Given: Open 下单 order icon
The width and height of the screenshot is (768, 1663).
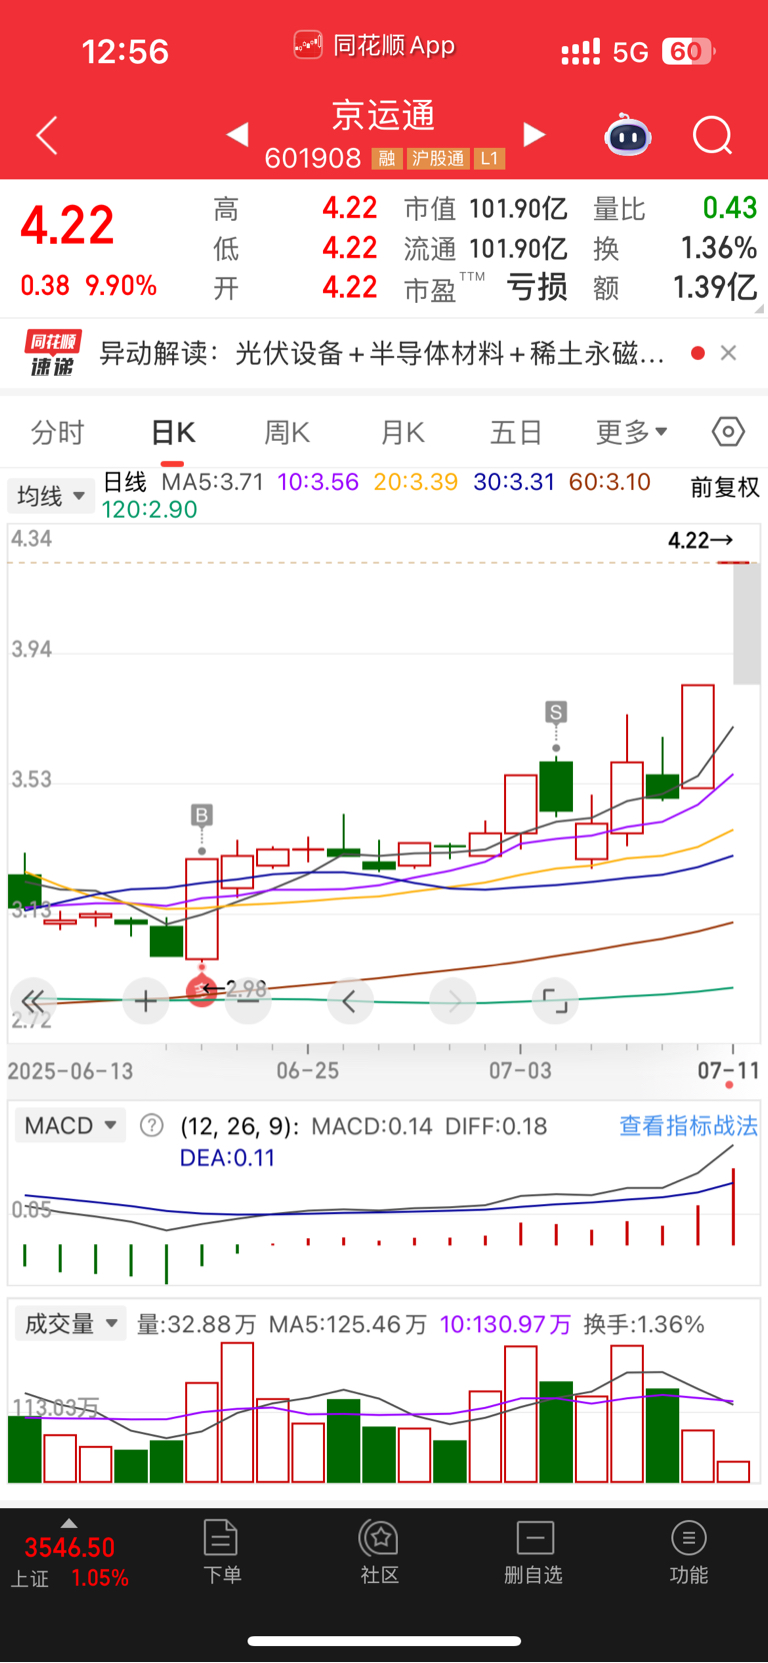Looking at the screenshot, I should coord(221,1552).
